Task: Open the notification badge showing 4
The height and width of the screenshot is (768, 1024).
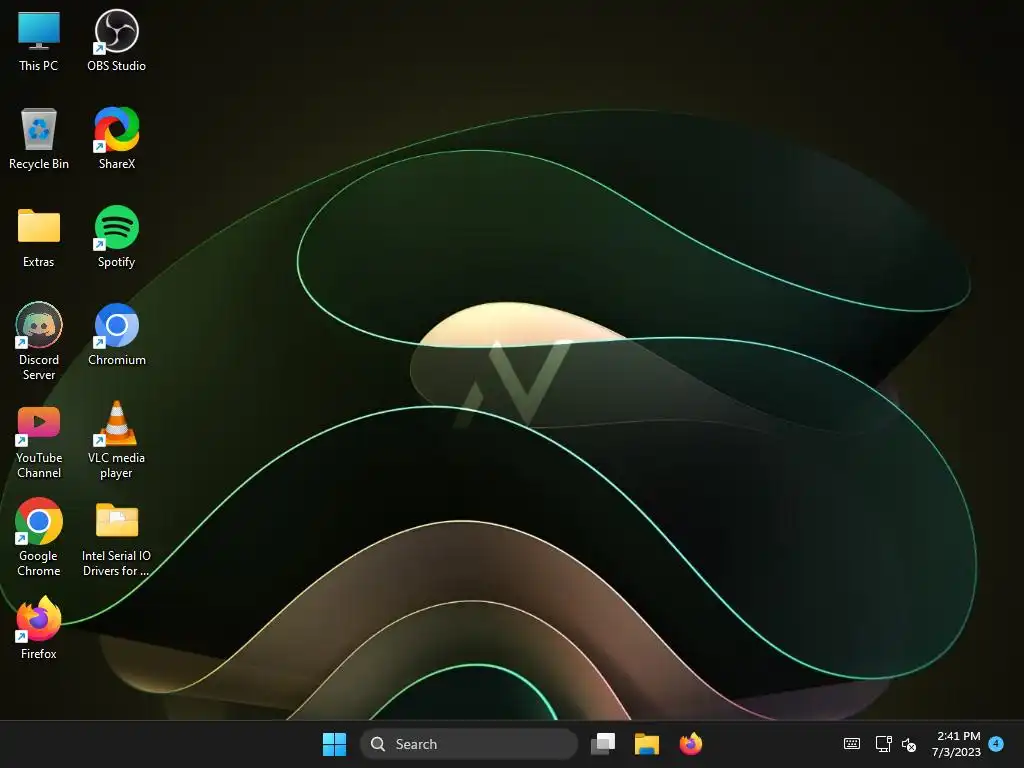Action: point(996,743)
